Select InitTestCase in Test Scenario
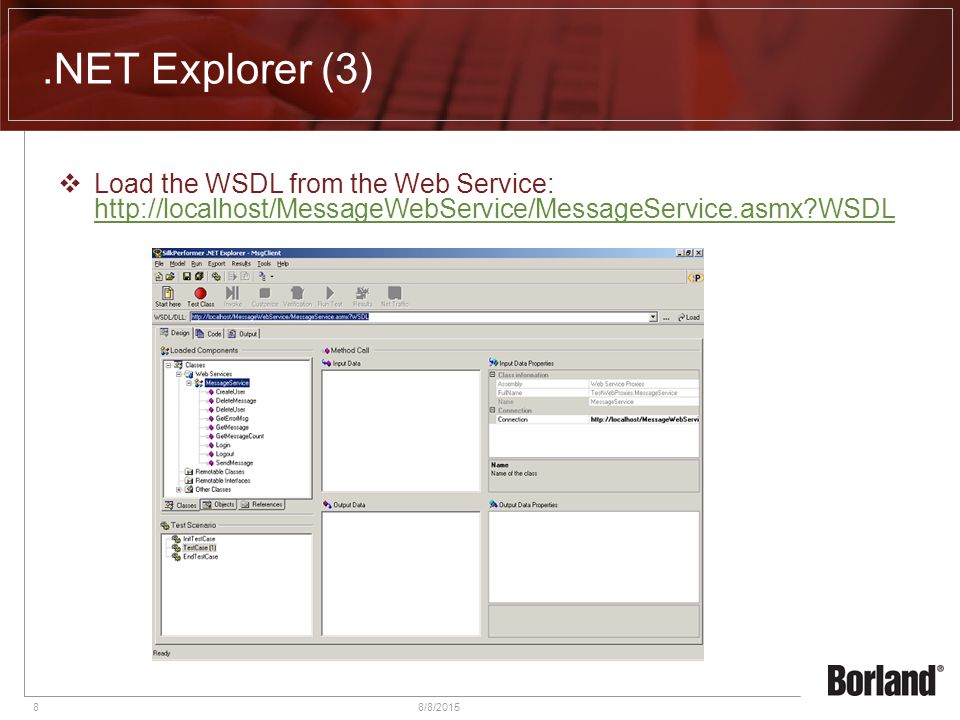This screenshot has height=720, width=960. 199,539
